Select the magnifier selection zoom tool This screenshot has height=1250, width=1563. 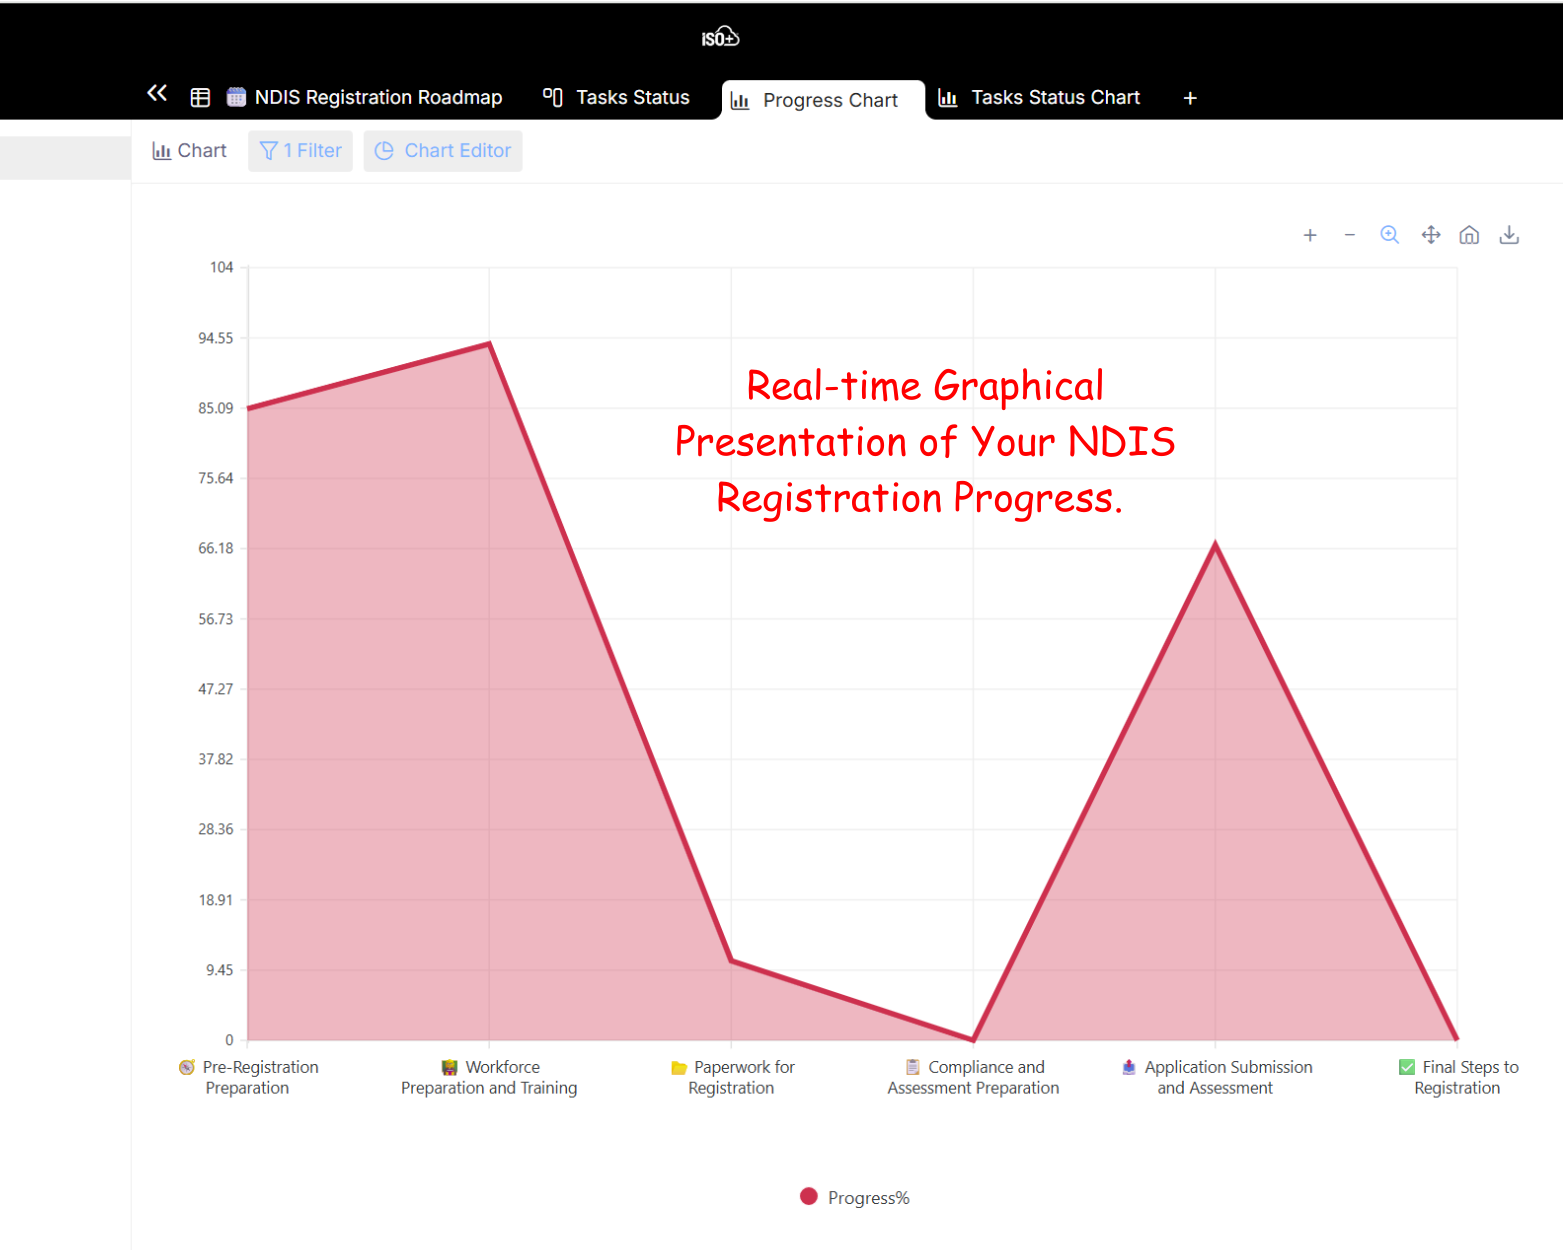point(1389,235)
